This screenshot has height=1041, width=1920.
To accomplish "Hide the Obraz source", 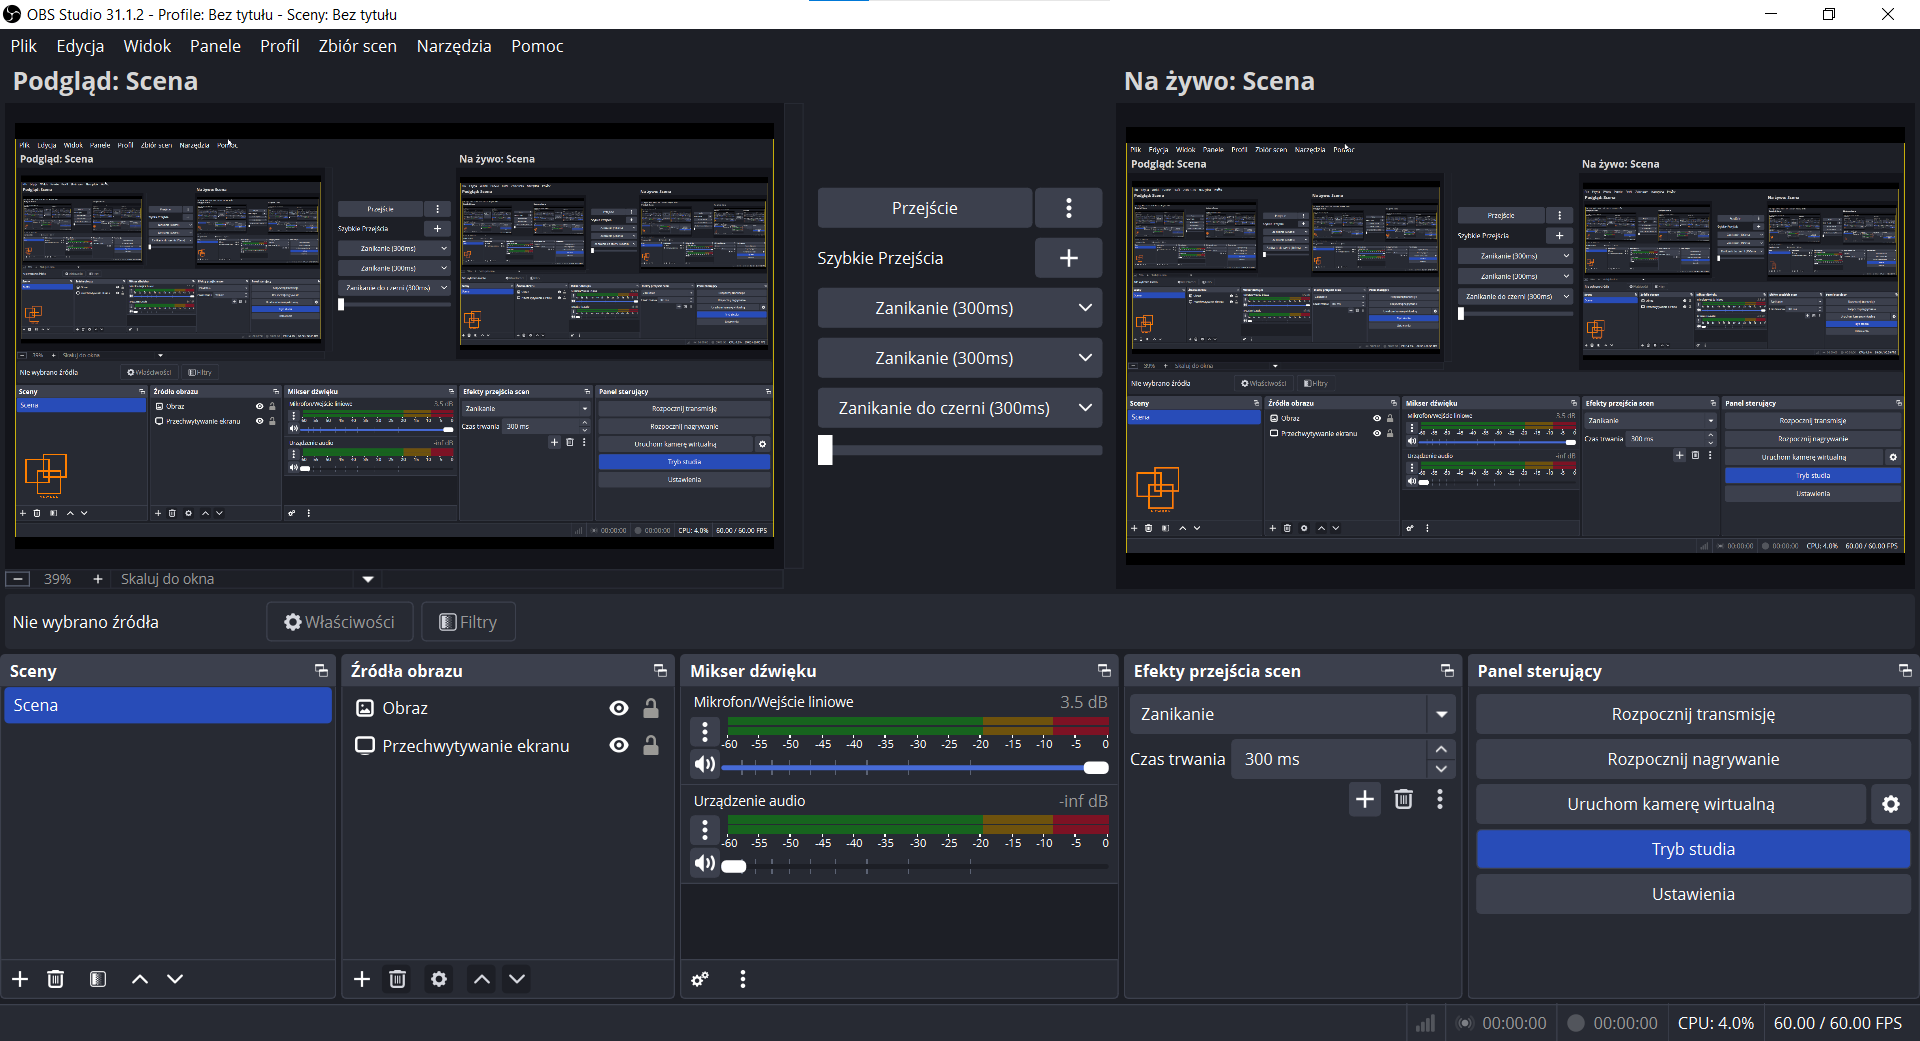I will click(x=619, y=708).
